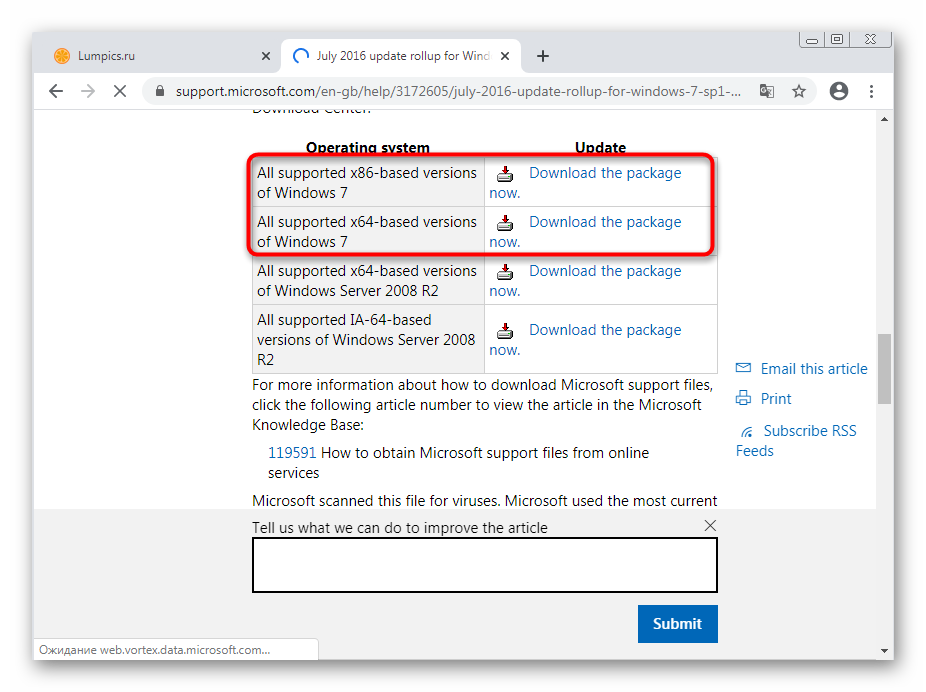Viewport: 926px width, 692px height.
Task: Click the forward navigation arrow
Action: pyautogui.click(x=88, y=91)
